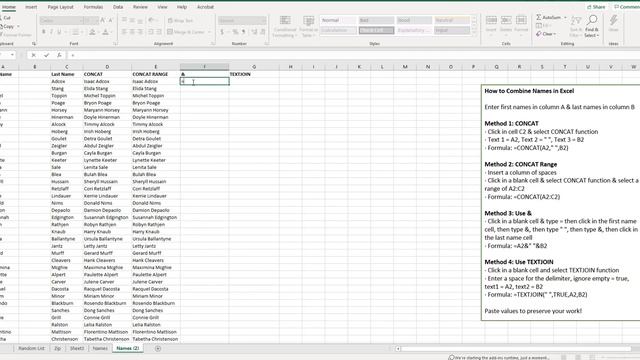The image size is (640, 360).
Task: Click Merge & Center
Action: pos(186,32)
